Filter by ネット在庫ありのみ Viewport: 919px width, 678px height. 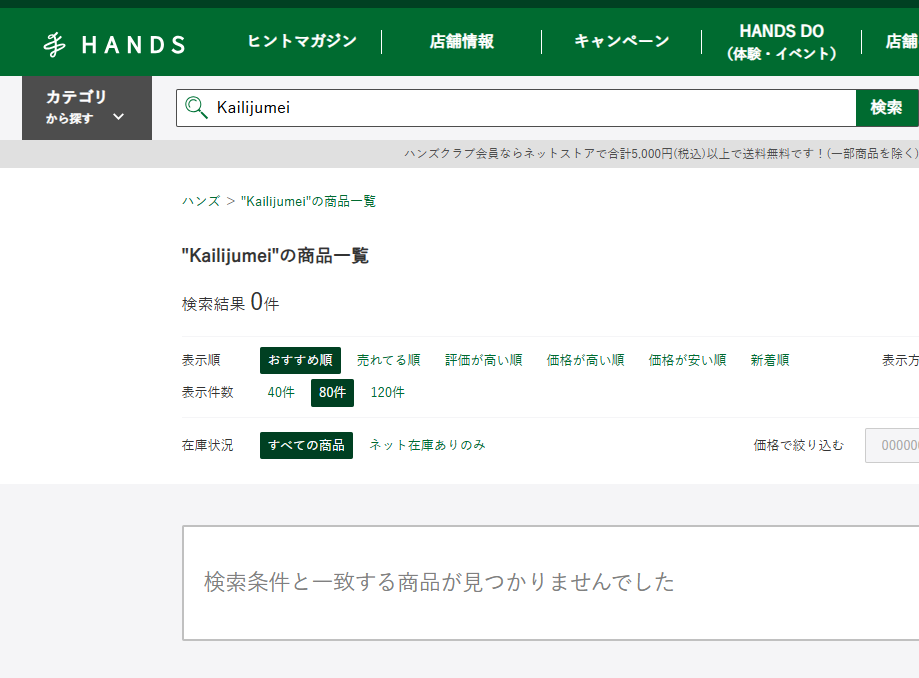click(427, 445)
